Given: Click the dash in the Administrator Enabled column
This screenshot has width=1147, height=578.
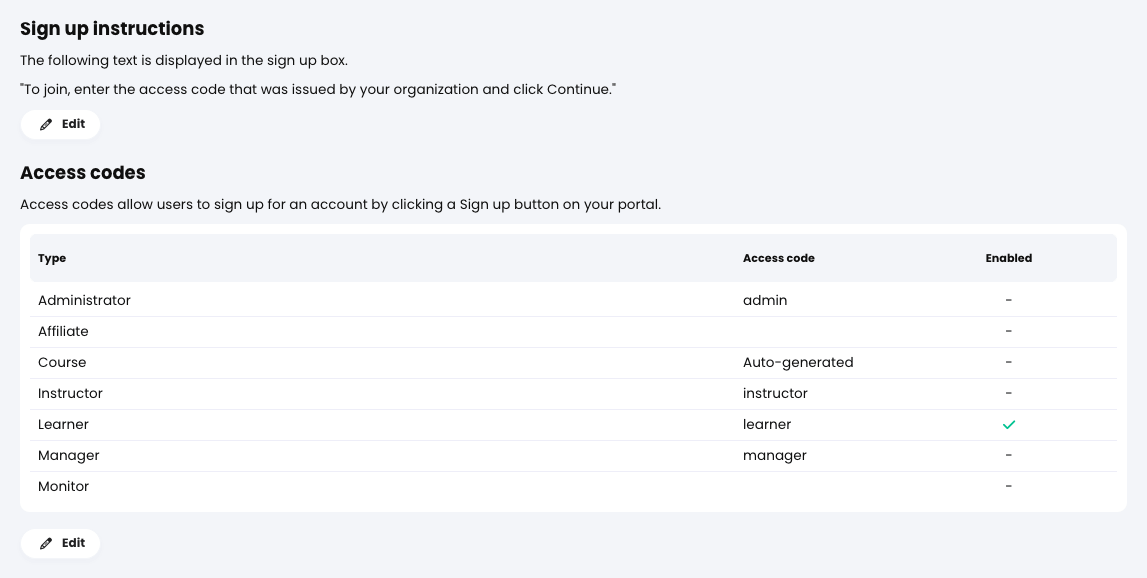Looking at the screenshot, I should (1008, 300).
